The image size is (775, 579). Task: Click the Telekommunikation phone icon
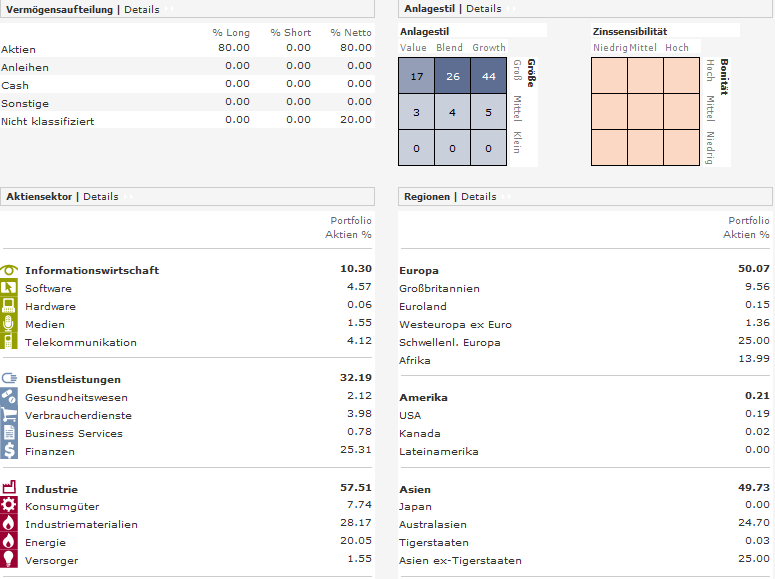(x=8, y=341)
